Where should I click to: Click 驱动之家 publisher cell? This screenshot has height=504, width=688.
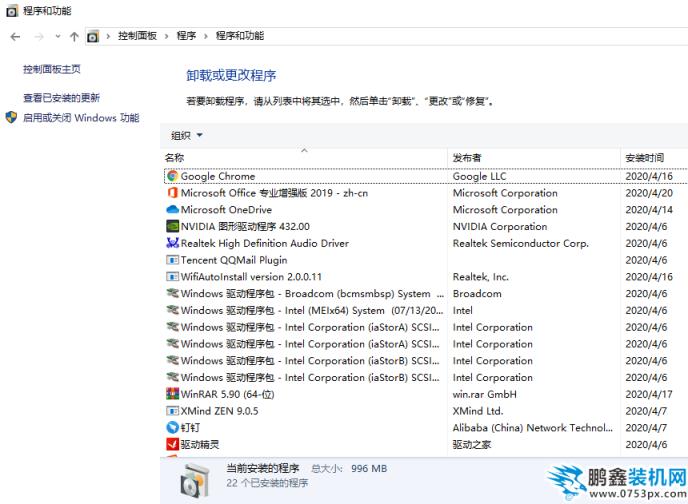(472, 444)
